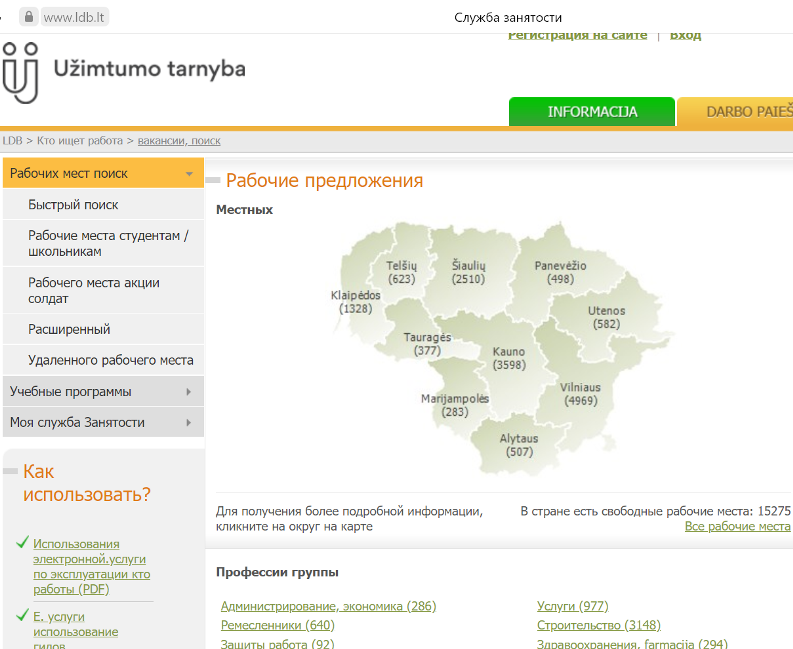Screen dimensions: 793x649
Task: Select Рабочего места акции солдат item
Action: coord(103,290)
